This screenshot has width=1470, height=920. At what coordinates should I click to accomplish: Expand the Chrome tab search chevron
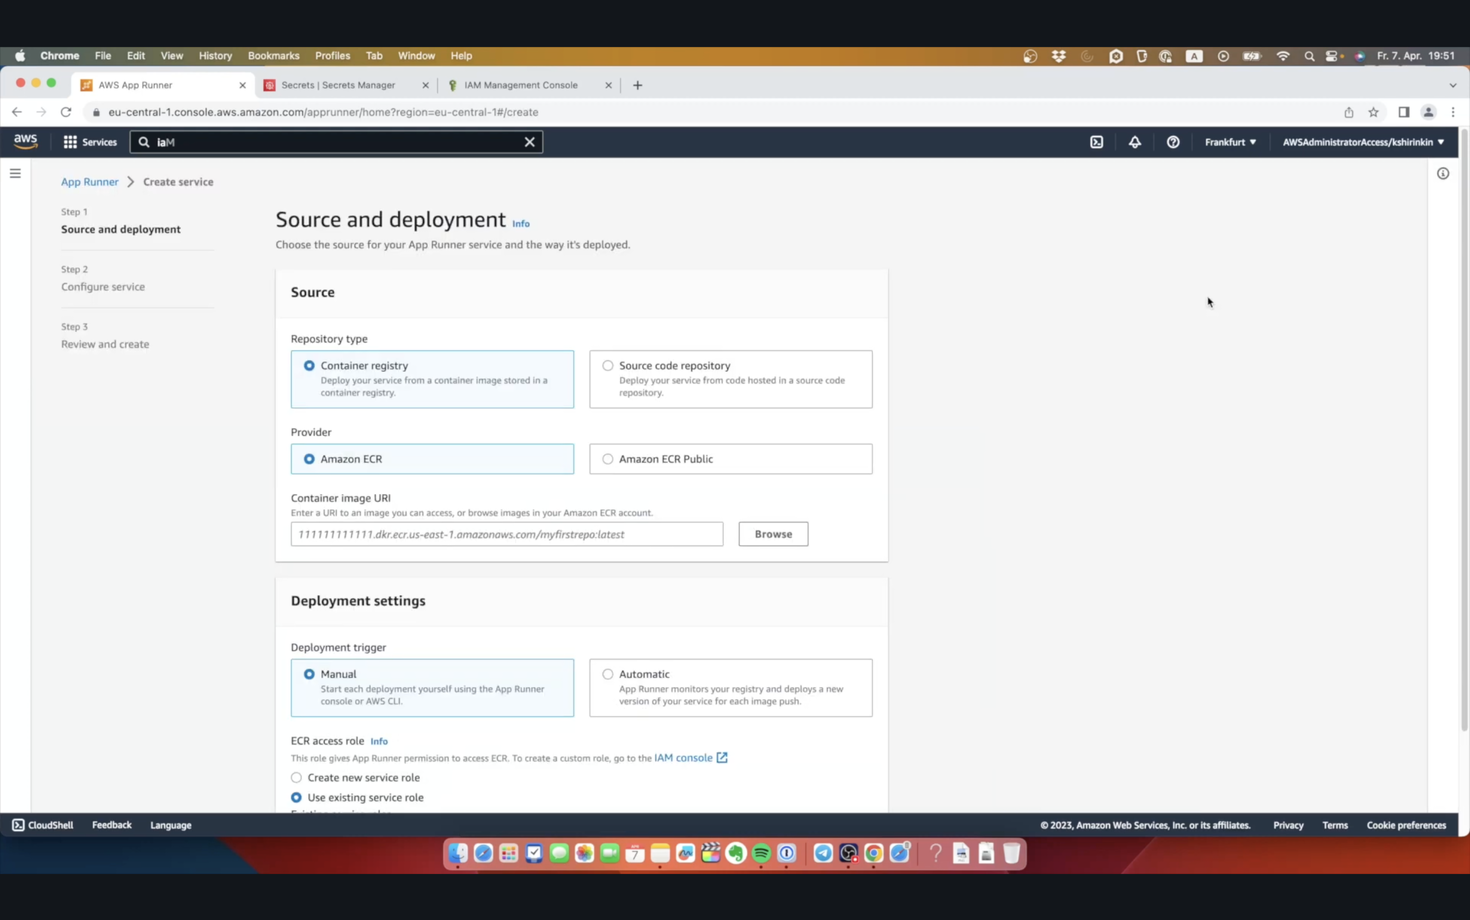[x=1453, y=85]
